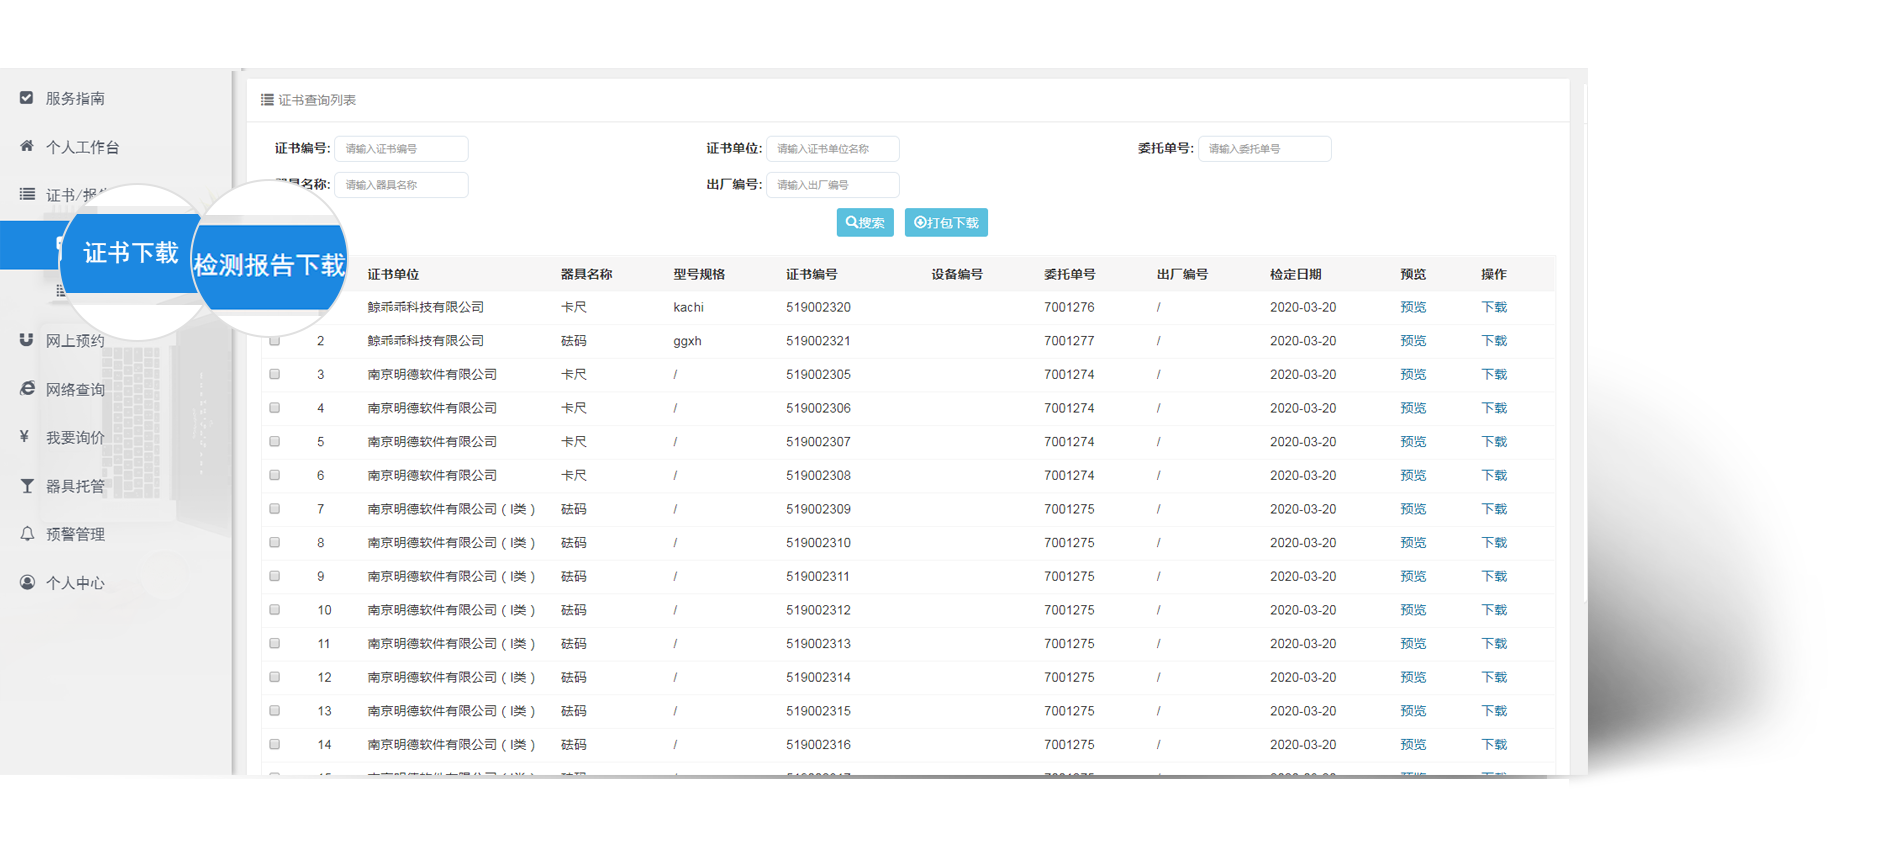Click the yen icon beside 我要询价
The height and width of the screenshot is (844, 1896).
[x=25, y=436]
